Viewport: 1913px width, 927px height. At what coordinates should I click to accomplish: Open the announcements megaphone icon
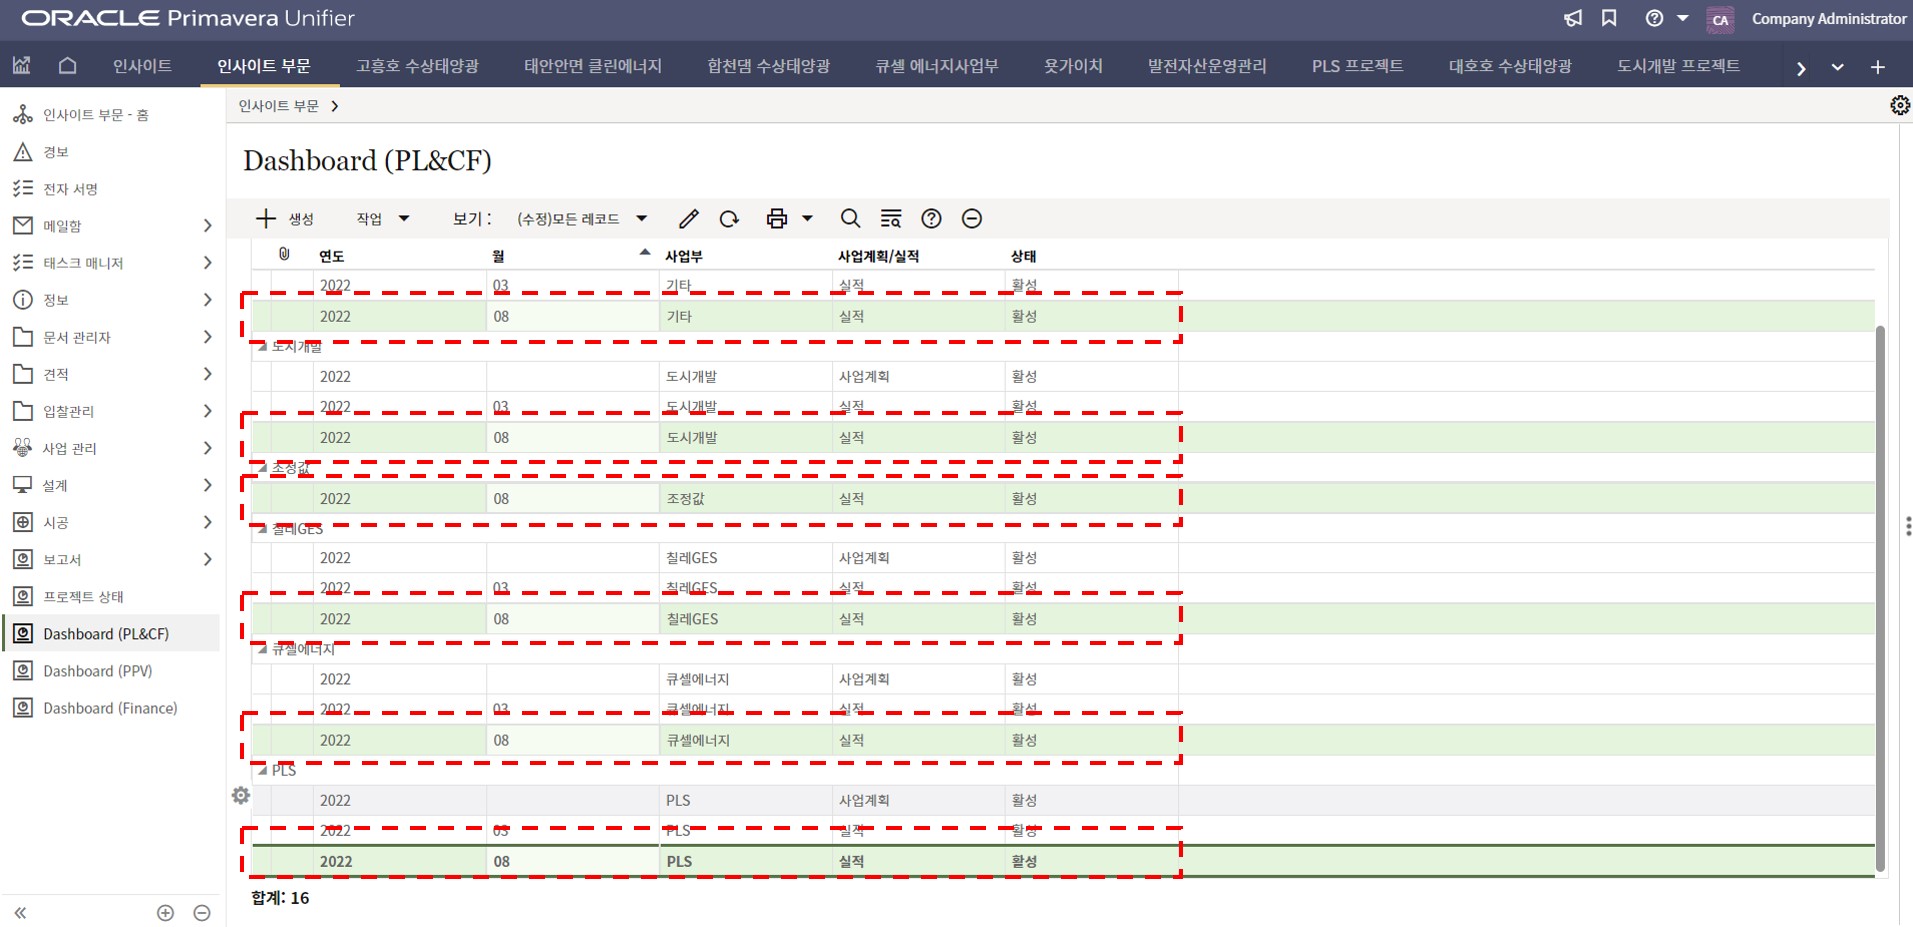[x=1573, y=19]
